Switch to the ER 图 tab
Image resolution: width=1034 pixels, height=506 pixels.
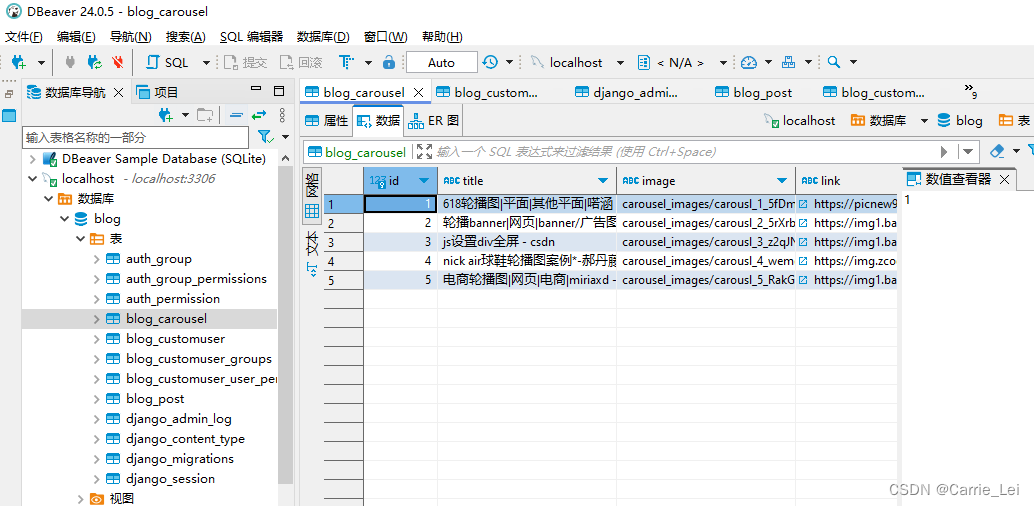434,121
